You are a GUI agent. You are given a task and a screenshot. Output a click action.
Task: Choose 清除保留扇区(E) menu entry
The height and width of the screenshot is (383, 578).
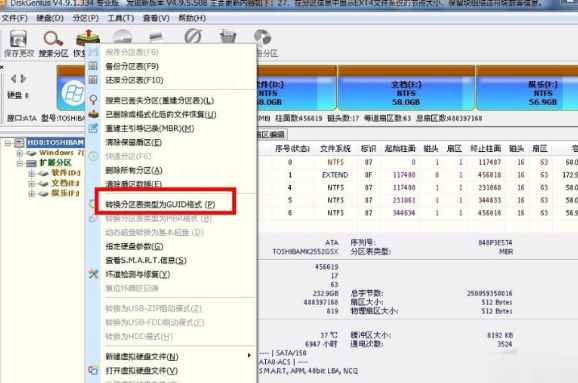click(133, 142)
